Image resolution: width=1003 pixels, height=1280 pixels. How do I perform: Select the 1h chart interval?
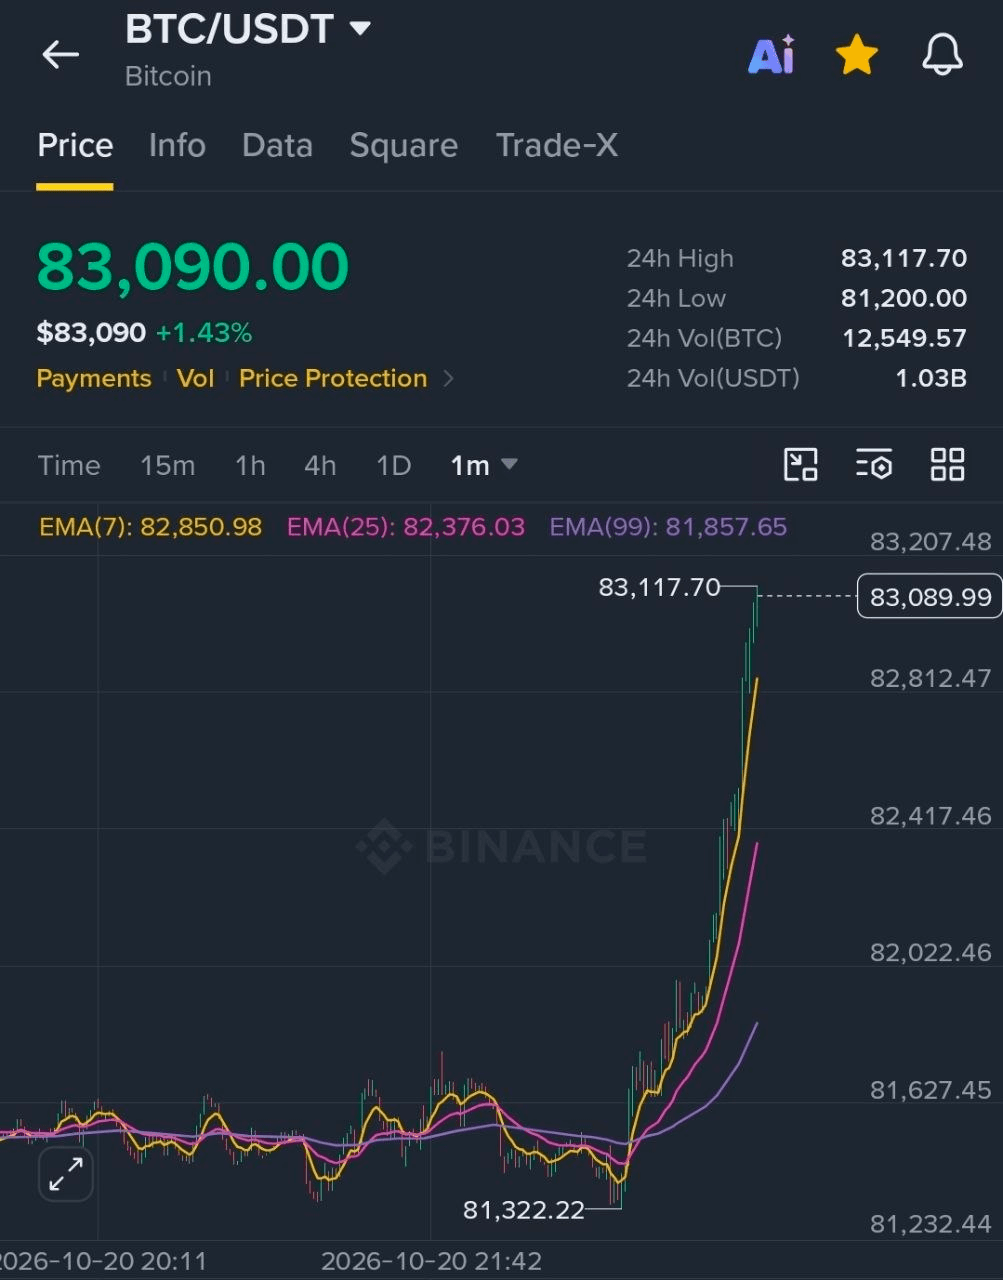[x=250, y=465]
